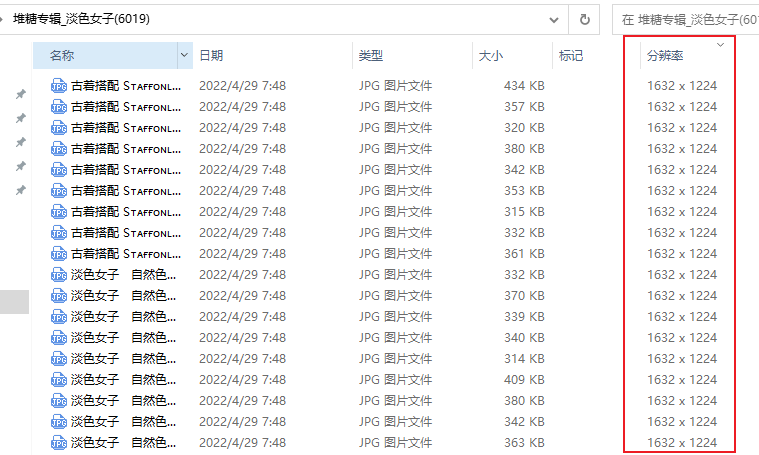Viewport: 759px width, 455px height.
Task: Sort by the 大小 column header
Action: click(490, 56)
